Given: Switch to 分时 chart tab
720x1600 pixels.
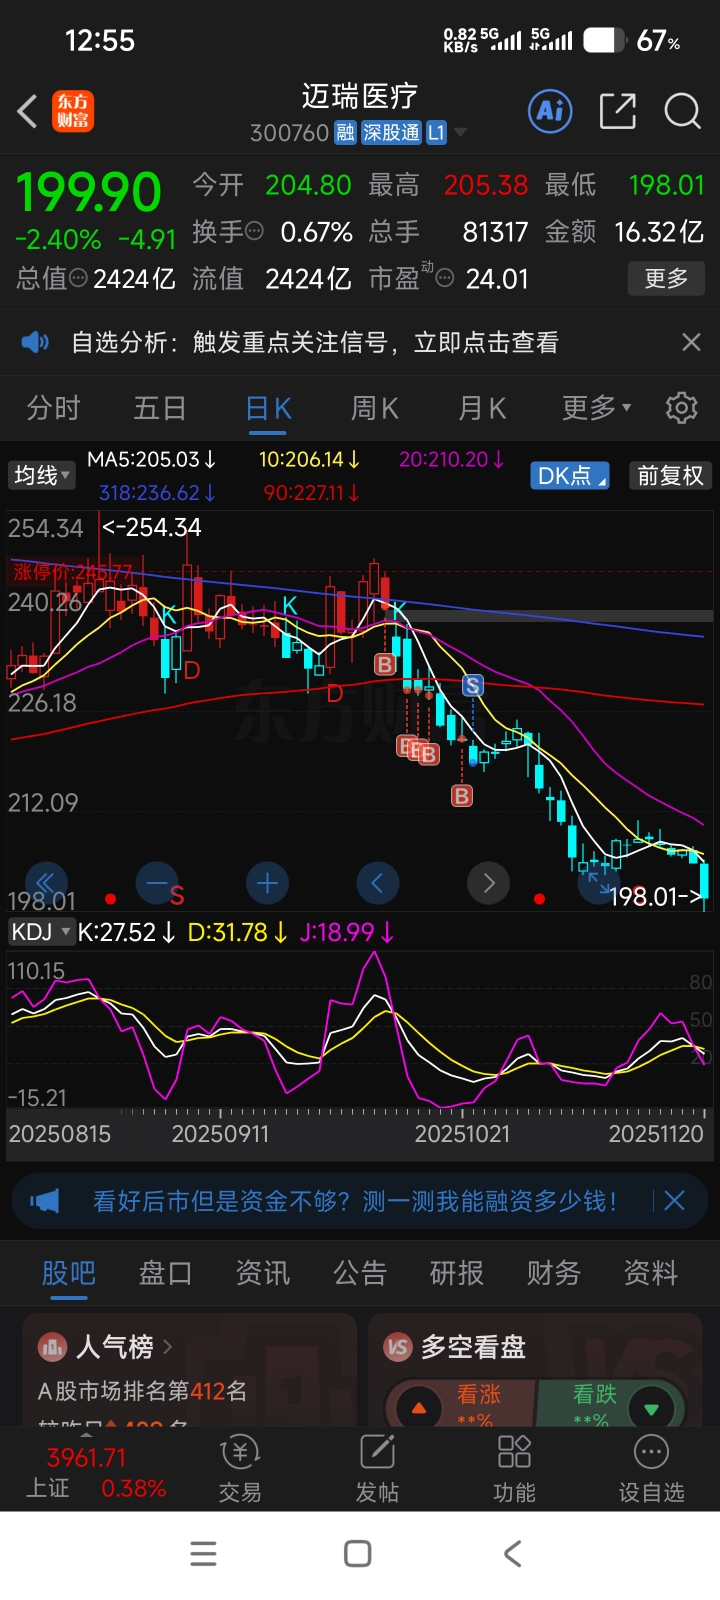Looking at the screenshot, I should (x=53, y=408).
